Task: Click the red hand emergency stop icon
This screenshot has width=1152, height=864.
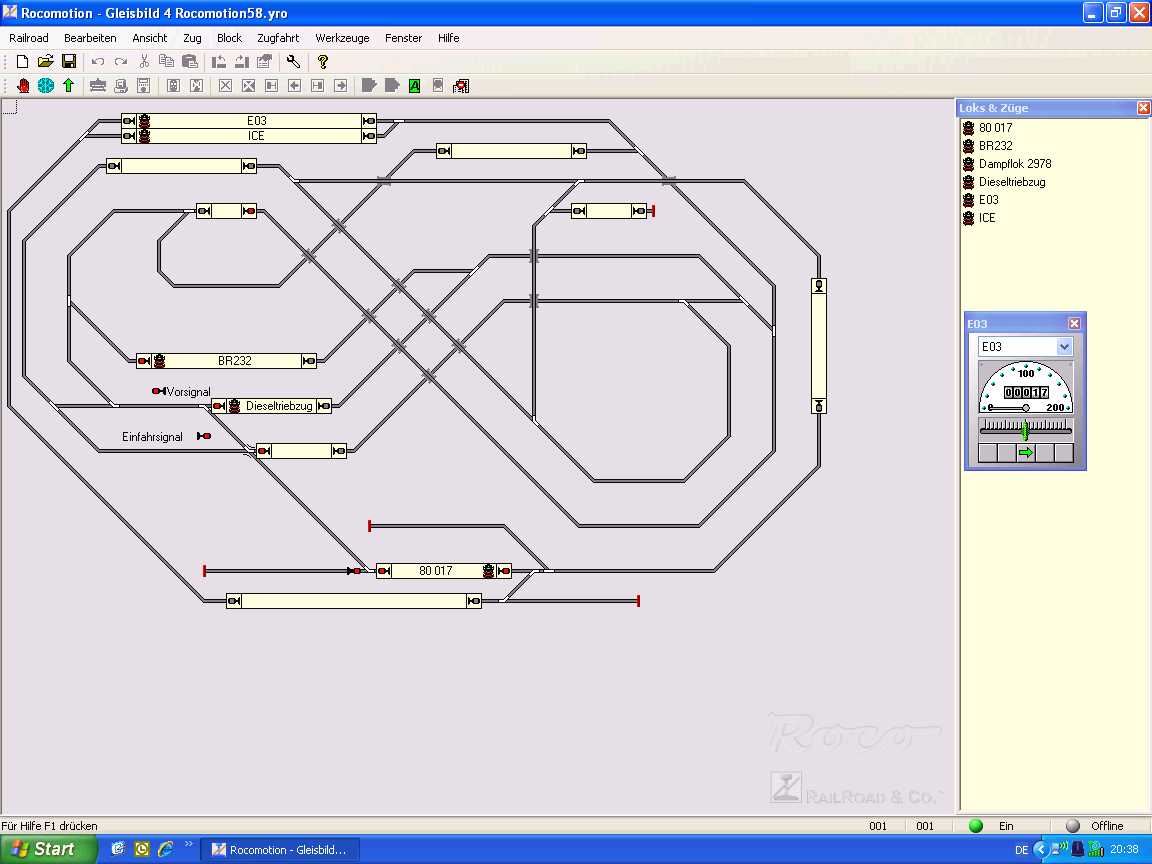Action: pyautogui.click(x=23, y=86)
